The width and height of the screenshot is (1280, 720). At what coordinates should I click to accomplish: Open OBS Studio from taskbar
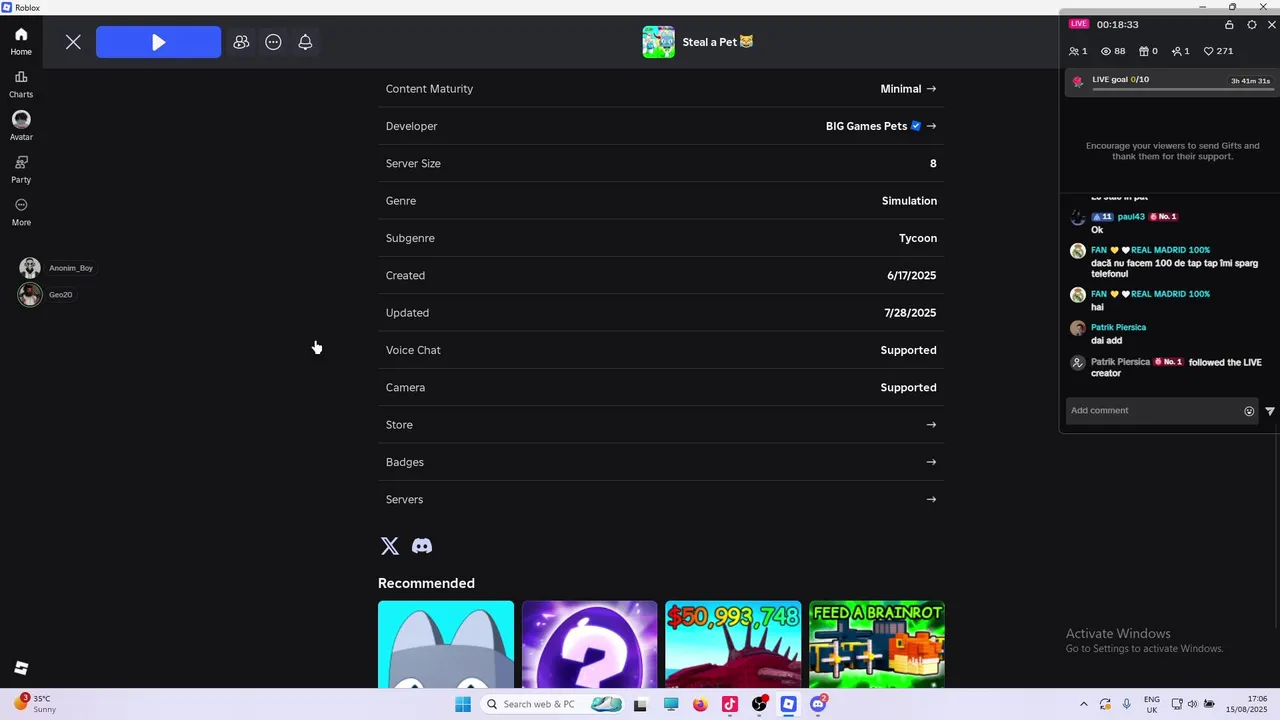760,704
